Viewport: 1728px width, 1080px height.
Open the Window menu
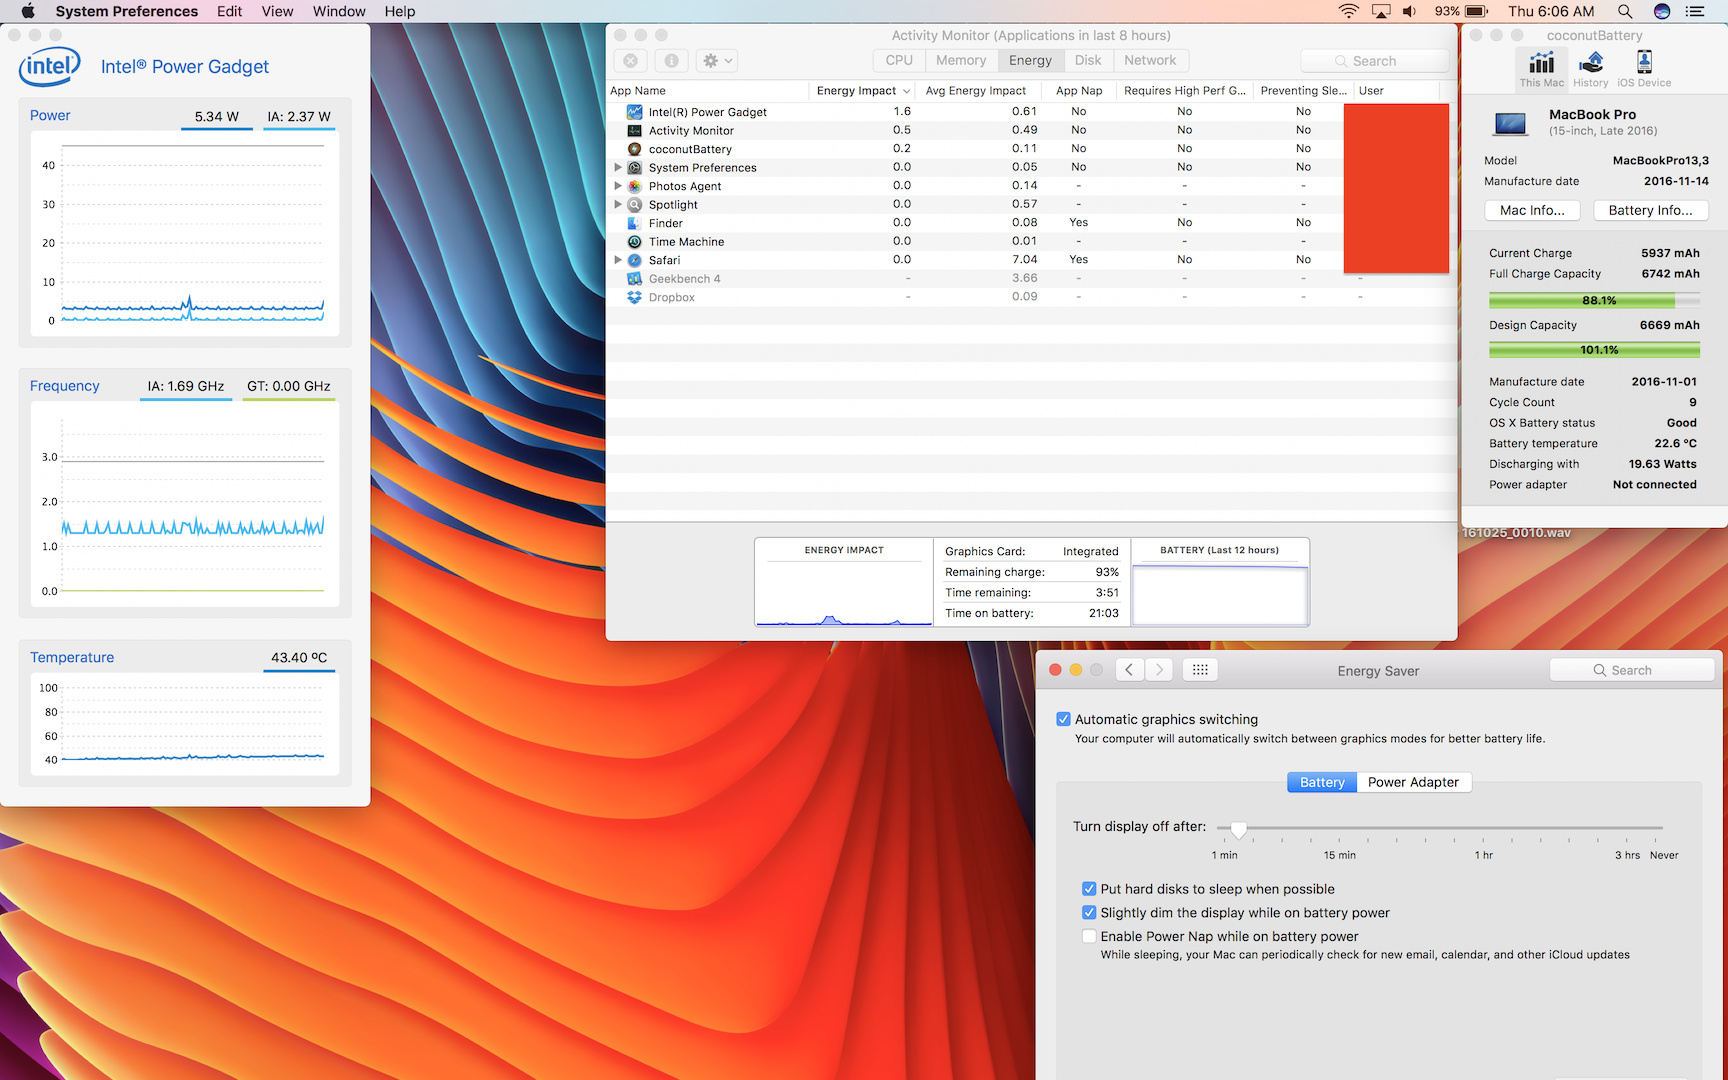tap(339, 11)
